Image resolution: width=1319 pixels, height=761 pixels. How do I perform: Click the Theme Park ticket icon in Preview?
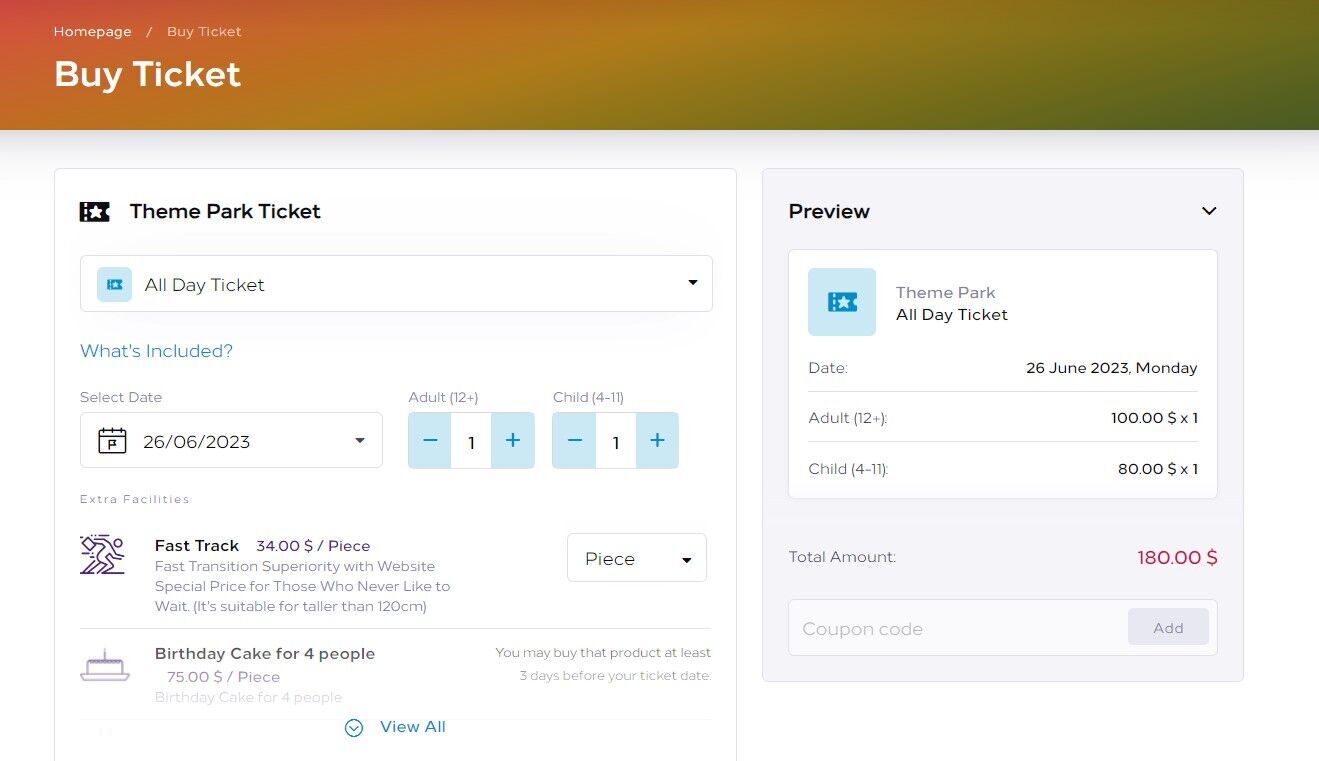pyautogui.click(x=842, y=302)
